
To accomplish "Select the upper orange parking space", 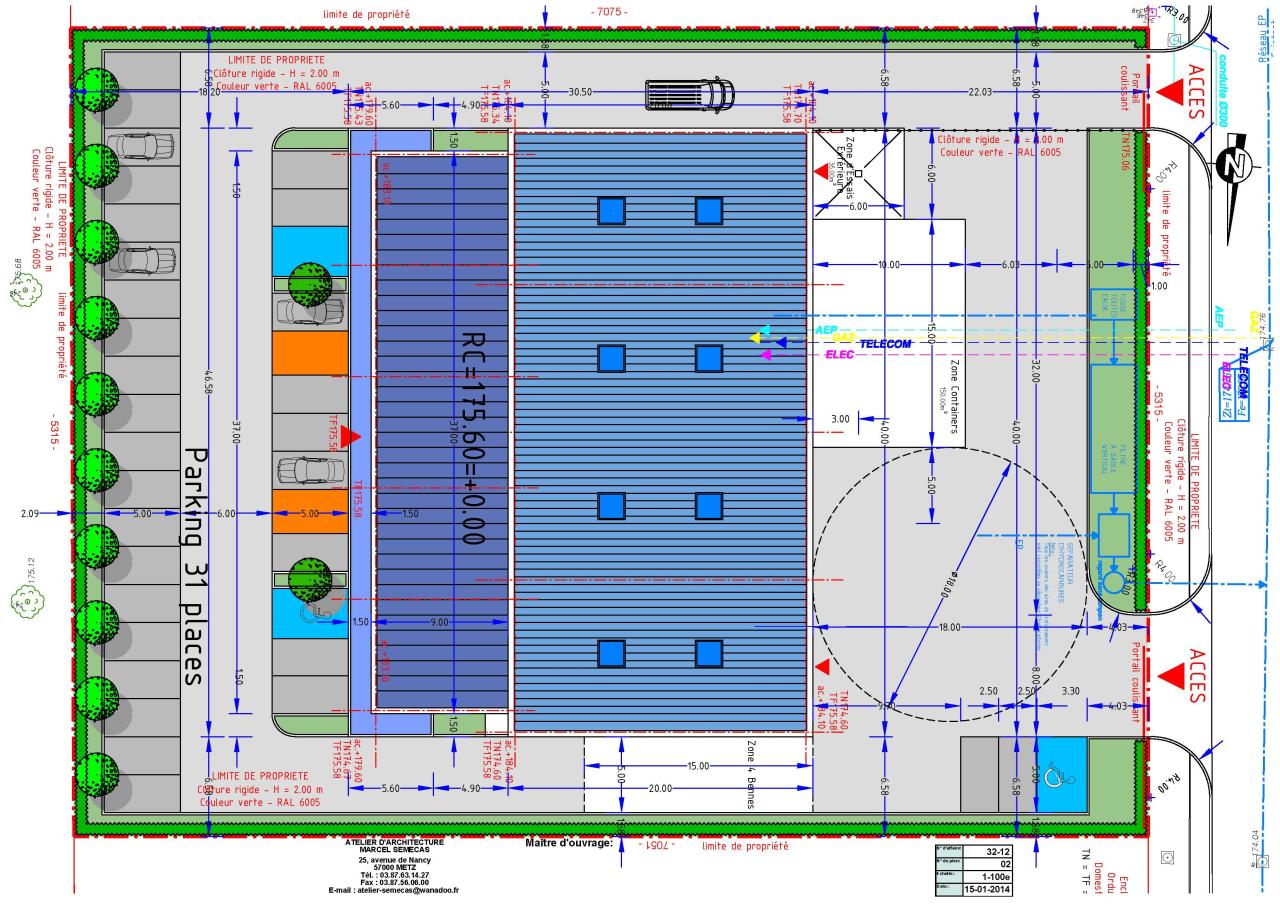I will (309, 353).
